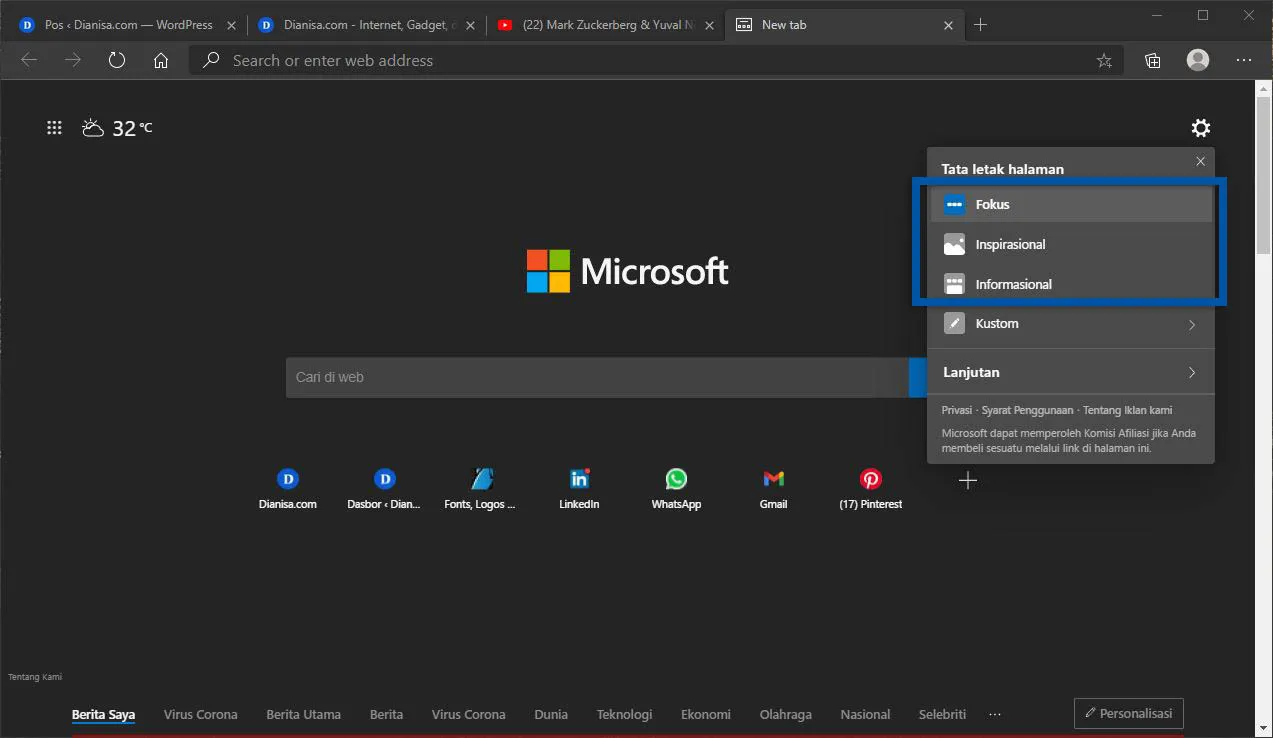Click the browser profile avatar icon
1273x738 pixels.
1197,60
